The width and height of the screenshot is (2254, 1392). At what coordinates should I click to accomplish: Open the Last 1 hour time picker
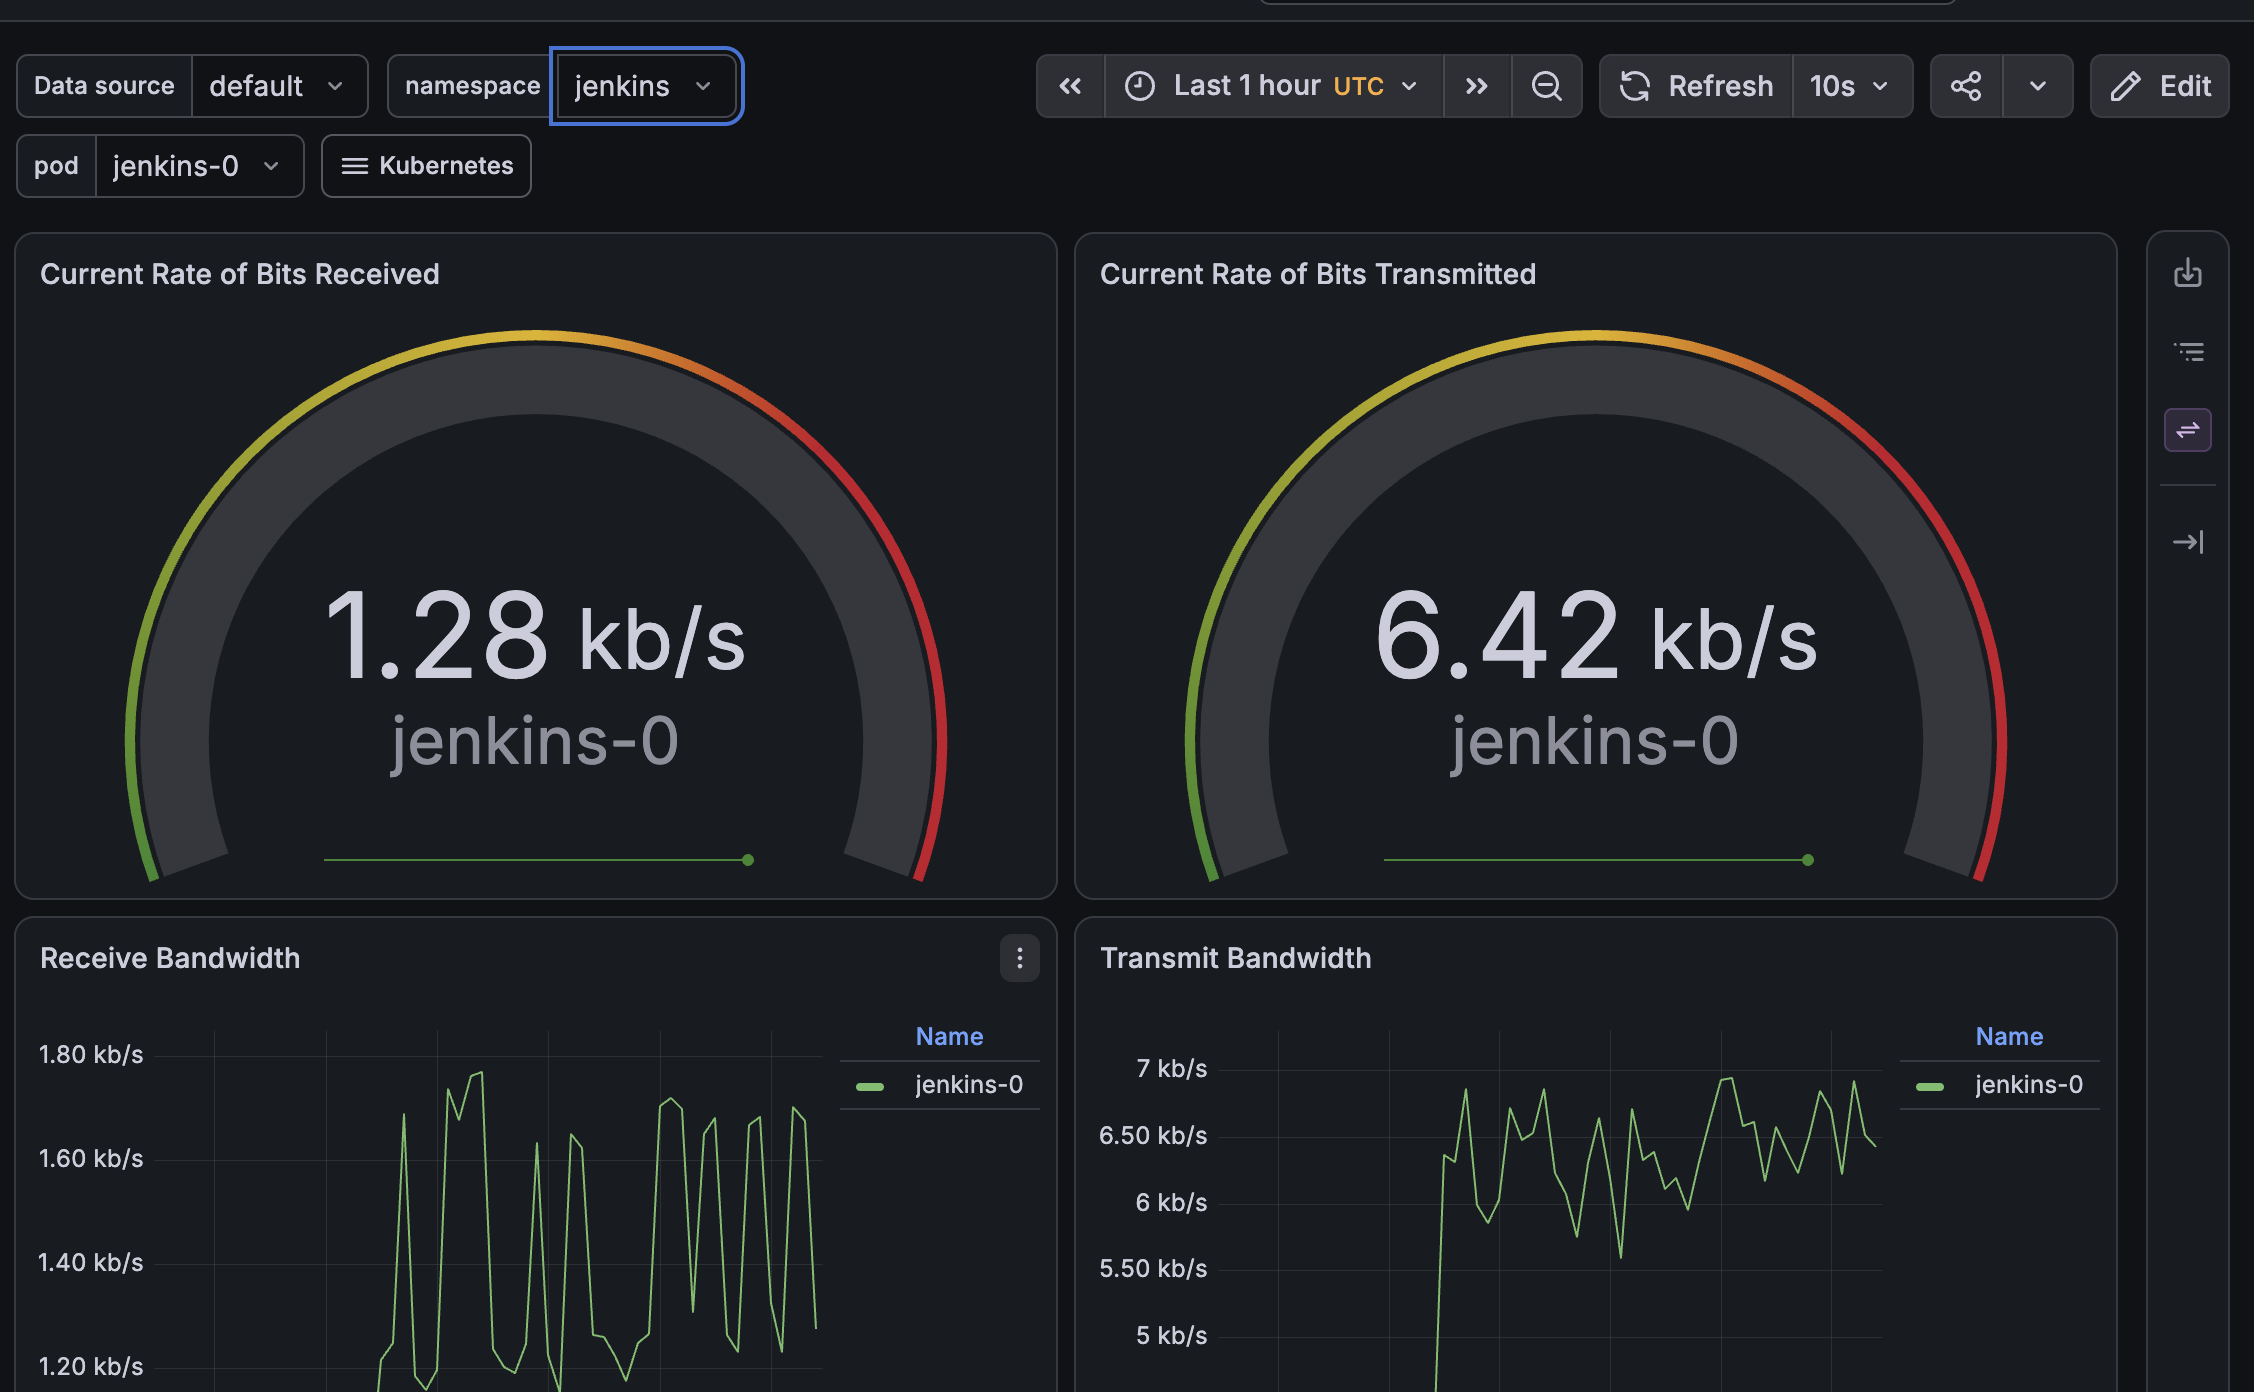click(x=1273, y=86)
